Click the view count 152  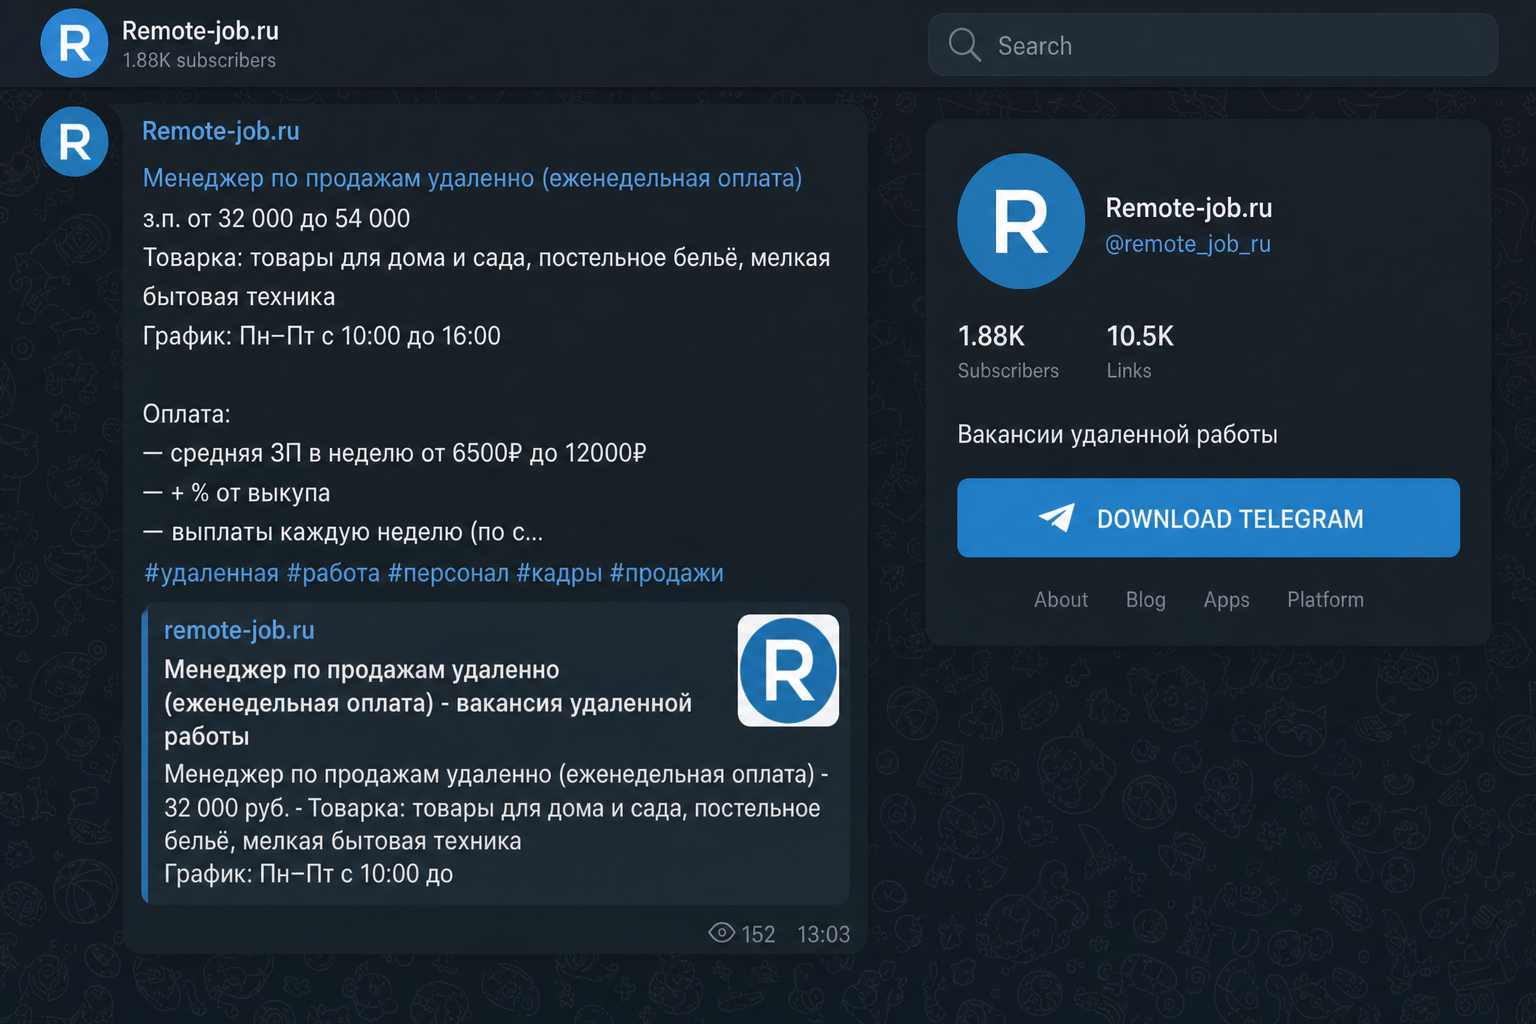[x=758, y=934]
